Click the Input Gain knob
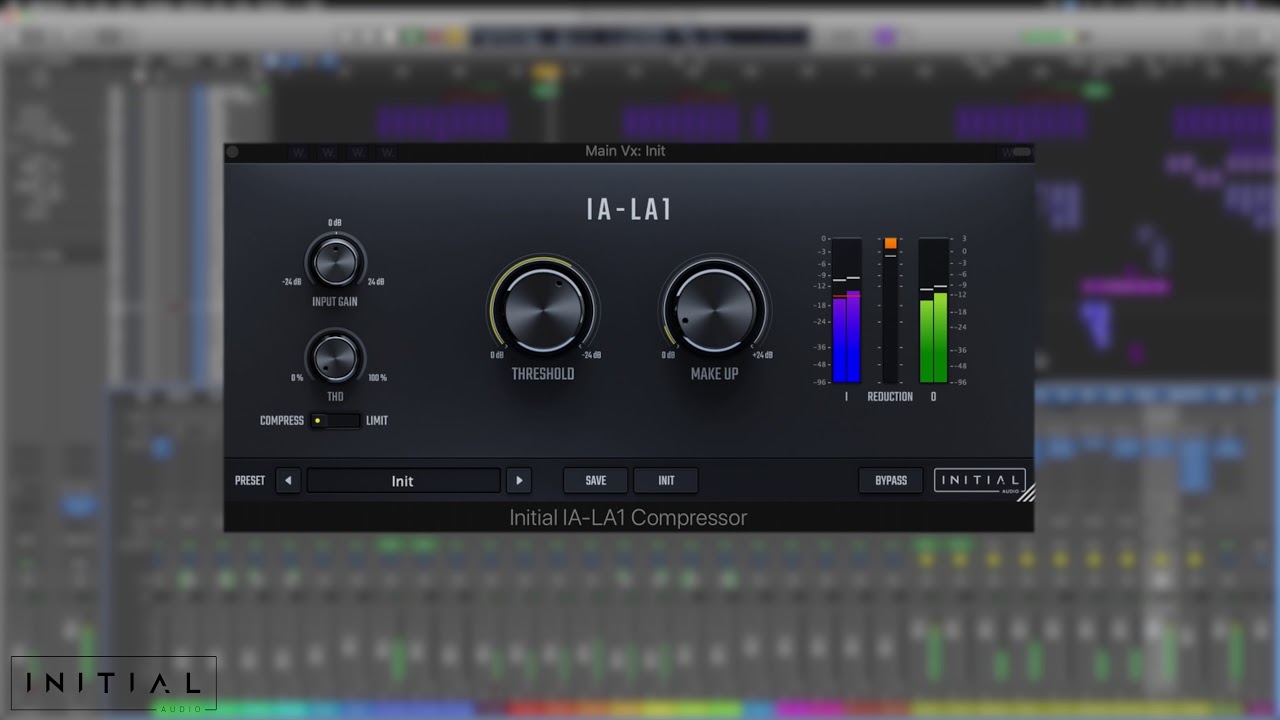1280x720 pixels. tap(335, 262)
